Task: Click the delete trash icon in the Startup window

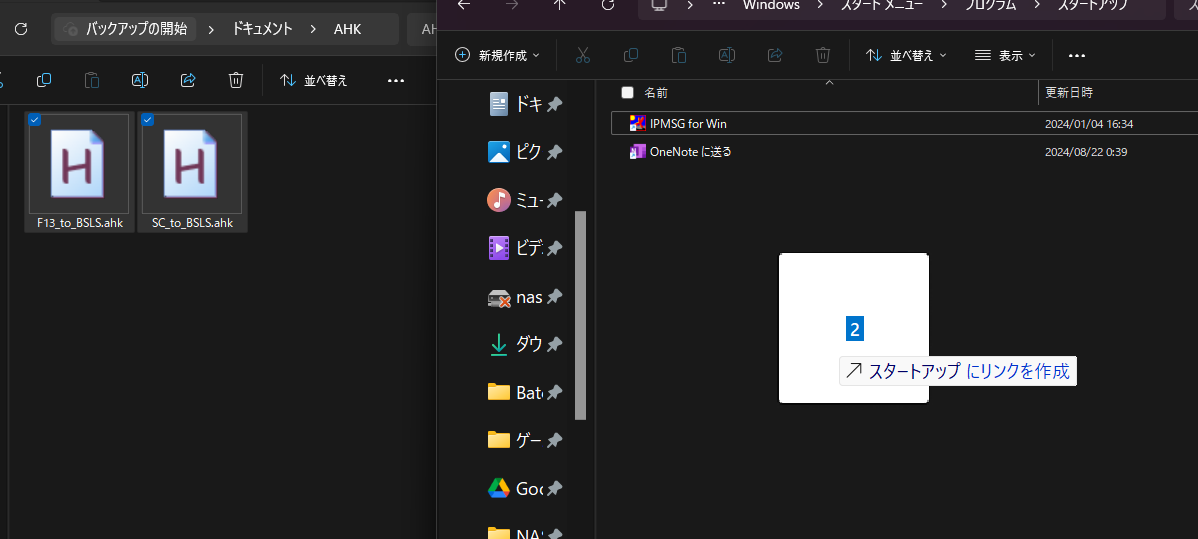Action: tap(823, 55)
